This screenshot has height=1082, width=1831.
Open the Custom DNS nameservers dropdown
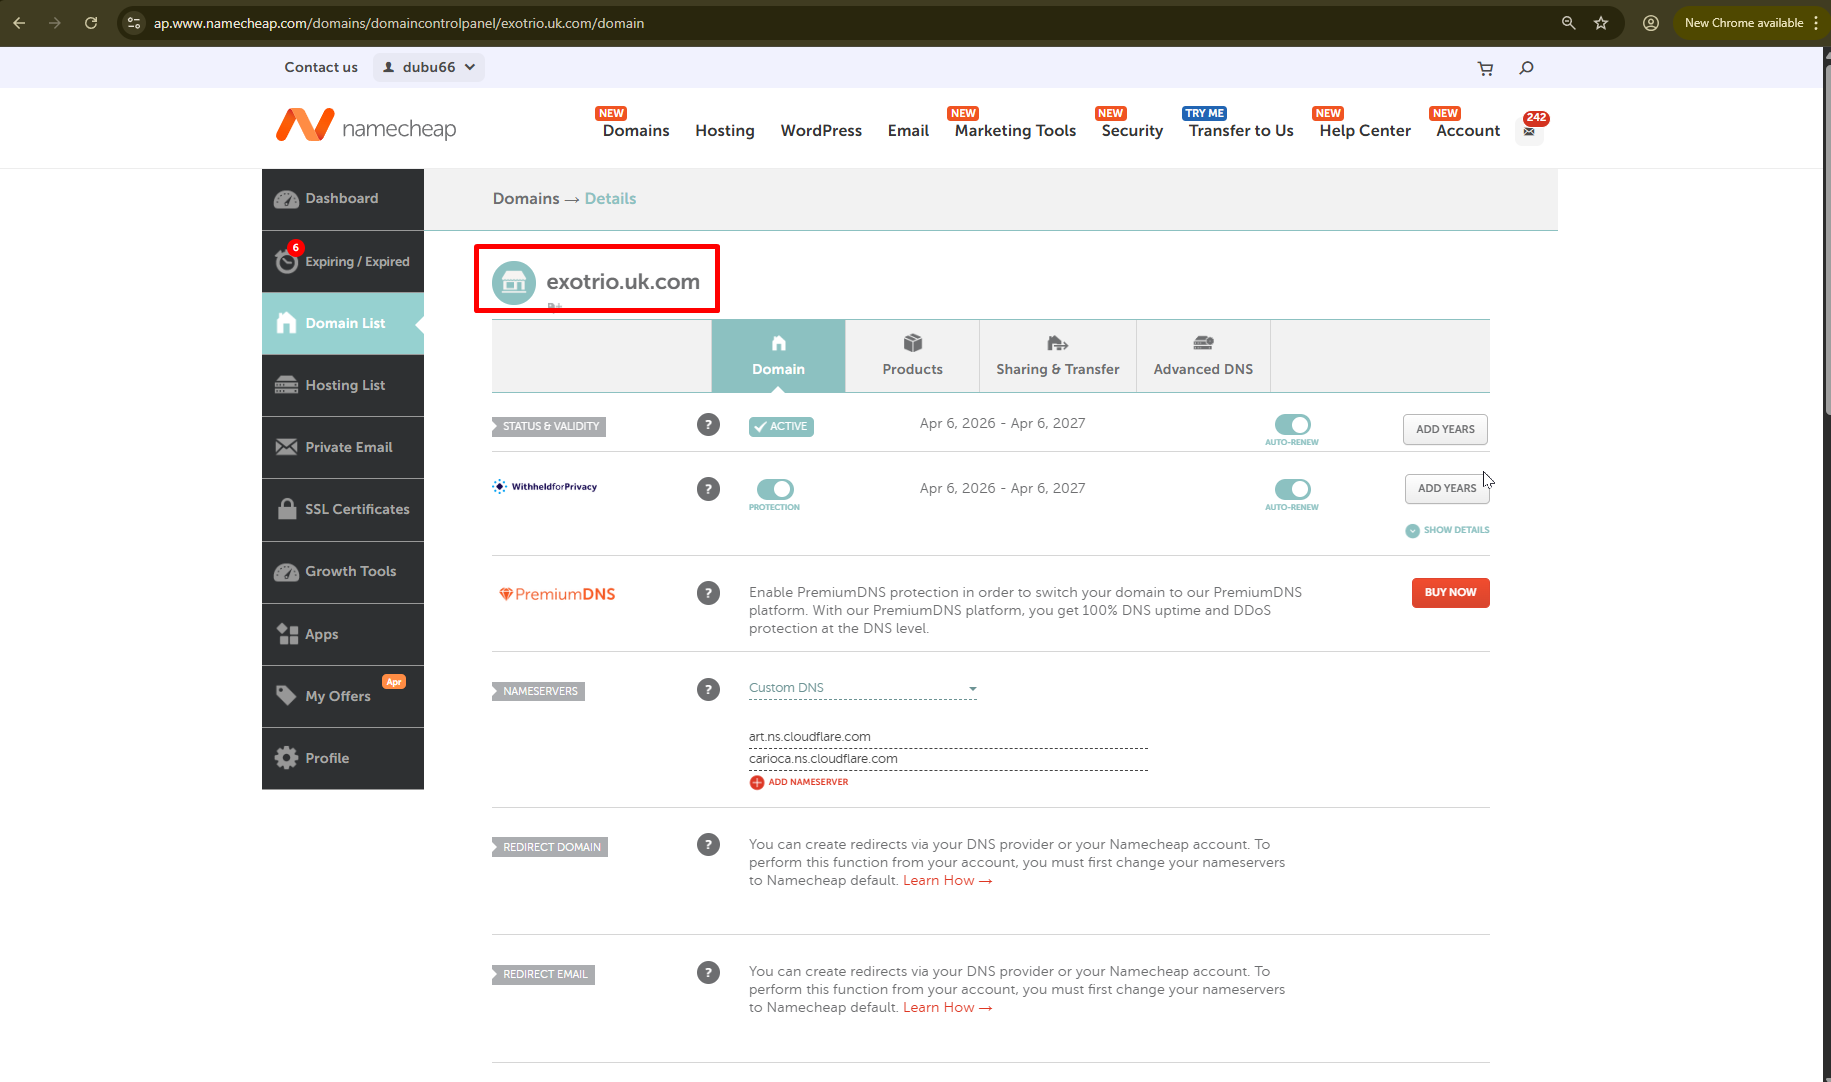pyautogui.click(x=862, y=688)
